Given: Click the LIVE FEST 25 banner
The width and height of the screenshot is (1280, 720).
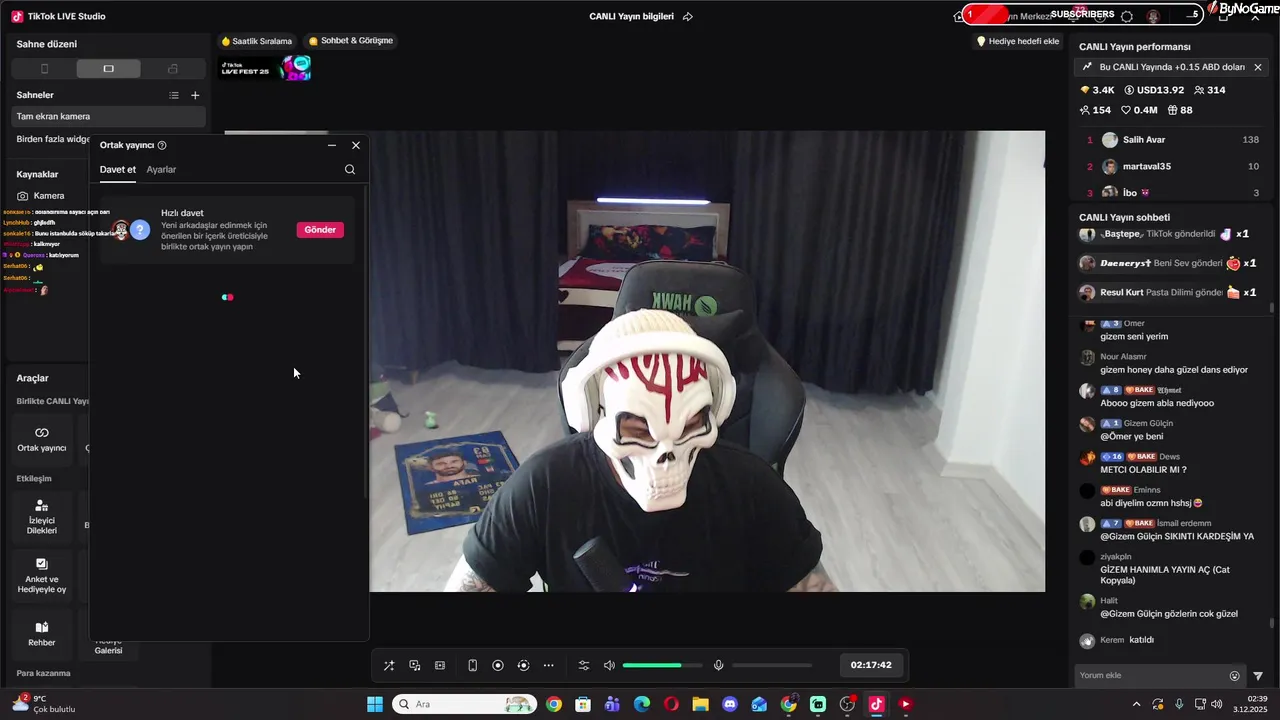Looking at the screenshot, I should pos(266,68).
